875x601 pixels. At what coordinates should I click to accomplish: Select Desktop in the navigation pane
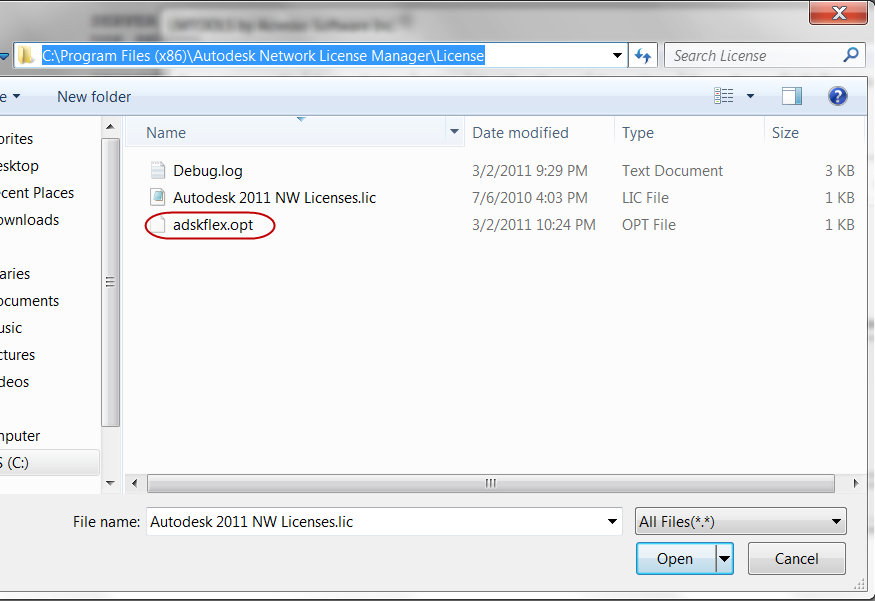pos(19,166)
